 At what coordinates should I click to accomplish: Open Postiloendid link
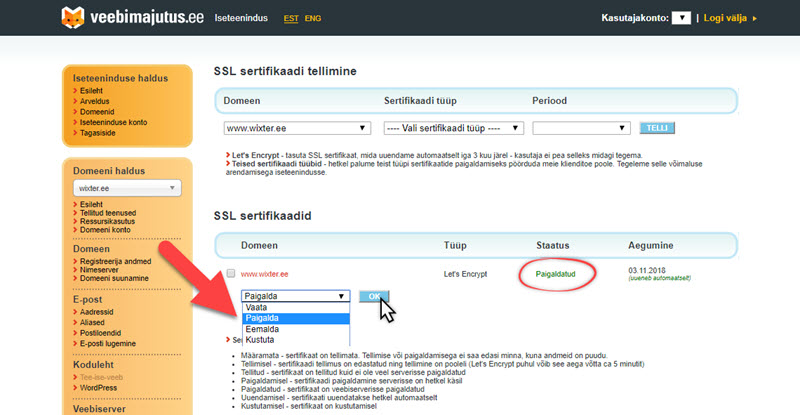pyautogui.click(x=100, y=333)
